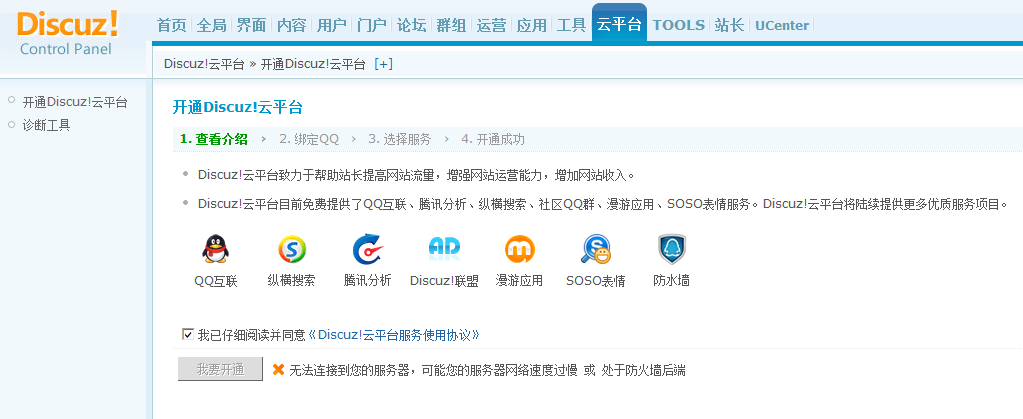Image resolution: width=1023 pixels, height=419 pixels.
Task: Click the SOSO表情 label text
Action: 596,281
